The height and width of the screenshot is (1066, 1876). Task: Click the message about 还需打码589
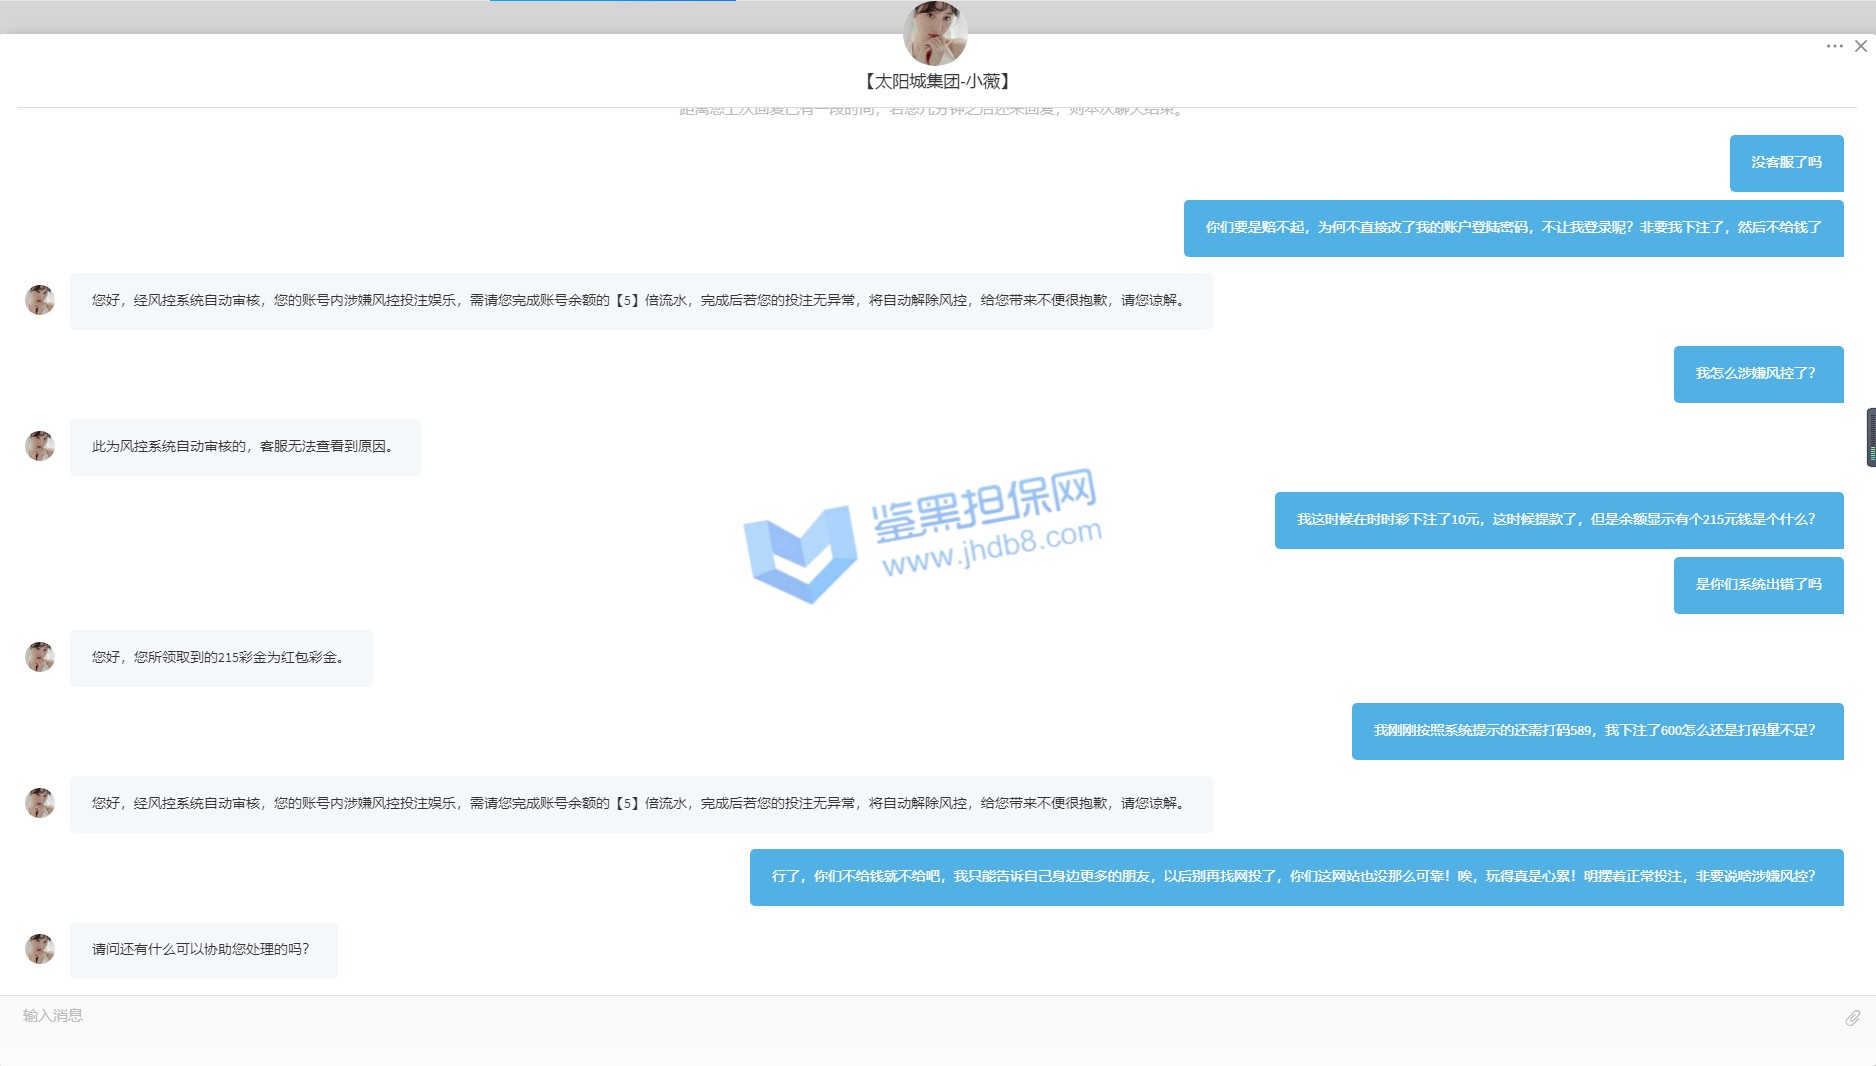1597,731
